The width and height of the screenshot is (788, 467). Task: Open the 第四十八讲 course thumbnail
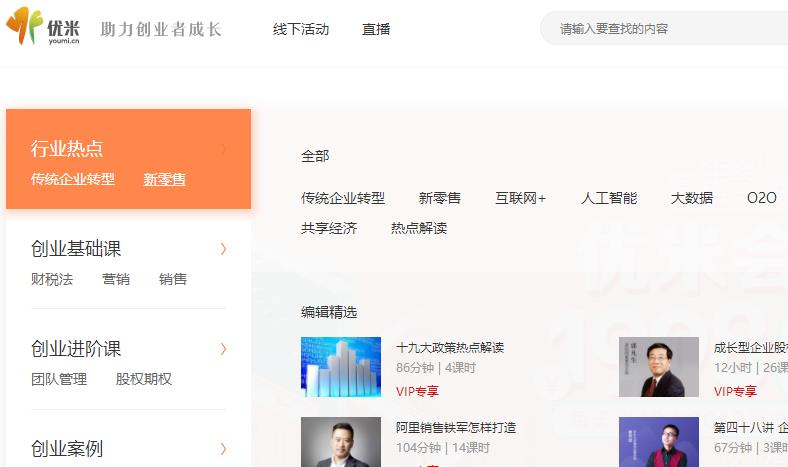coord(658,442)
